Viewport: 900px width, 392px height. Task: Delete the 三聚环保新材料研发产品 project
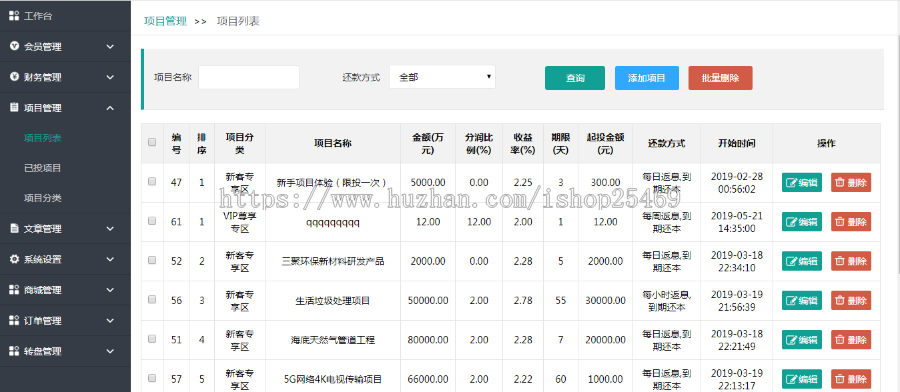(851, 261)
